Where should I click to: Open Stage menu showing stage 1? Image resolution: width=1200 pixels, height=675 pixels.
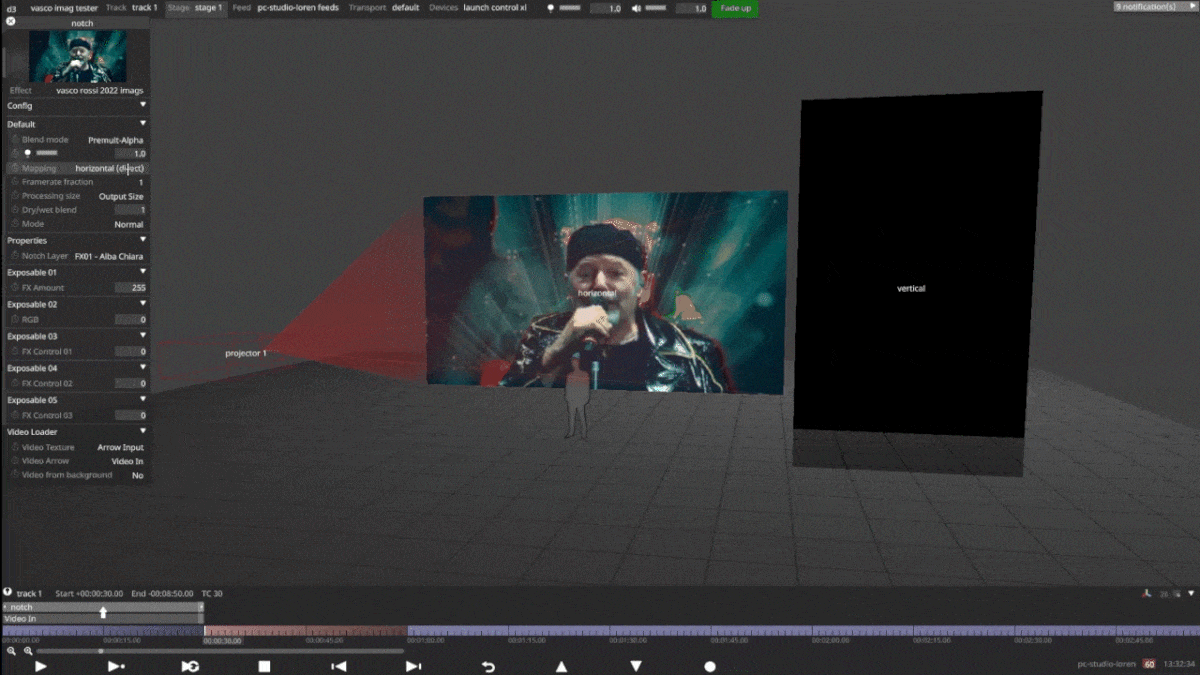tap(196, 7)
